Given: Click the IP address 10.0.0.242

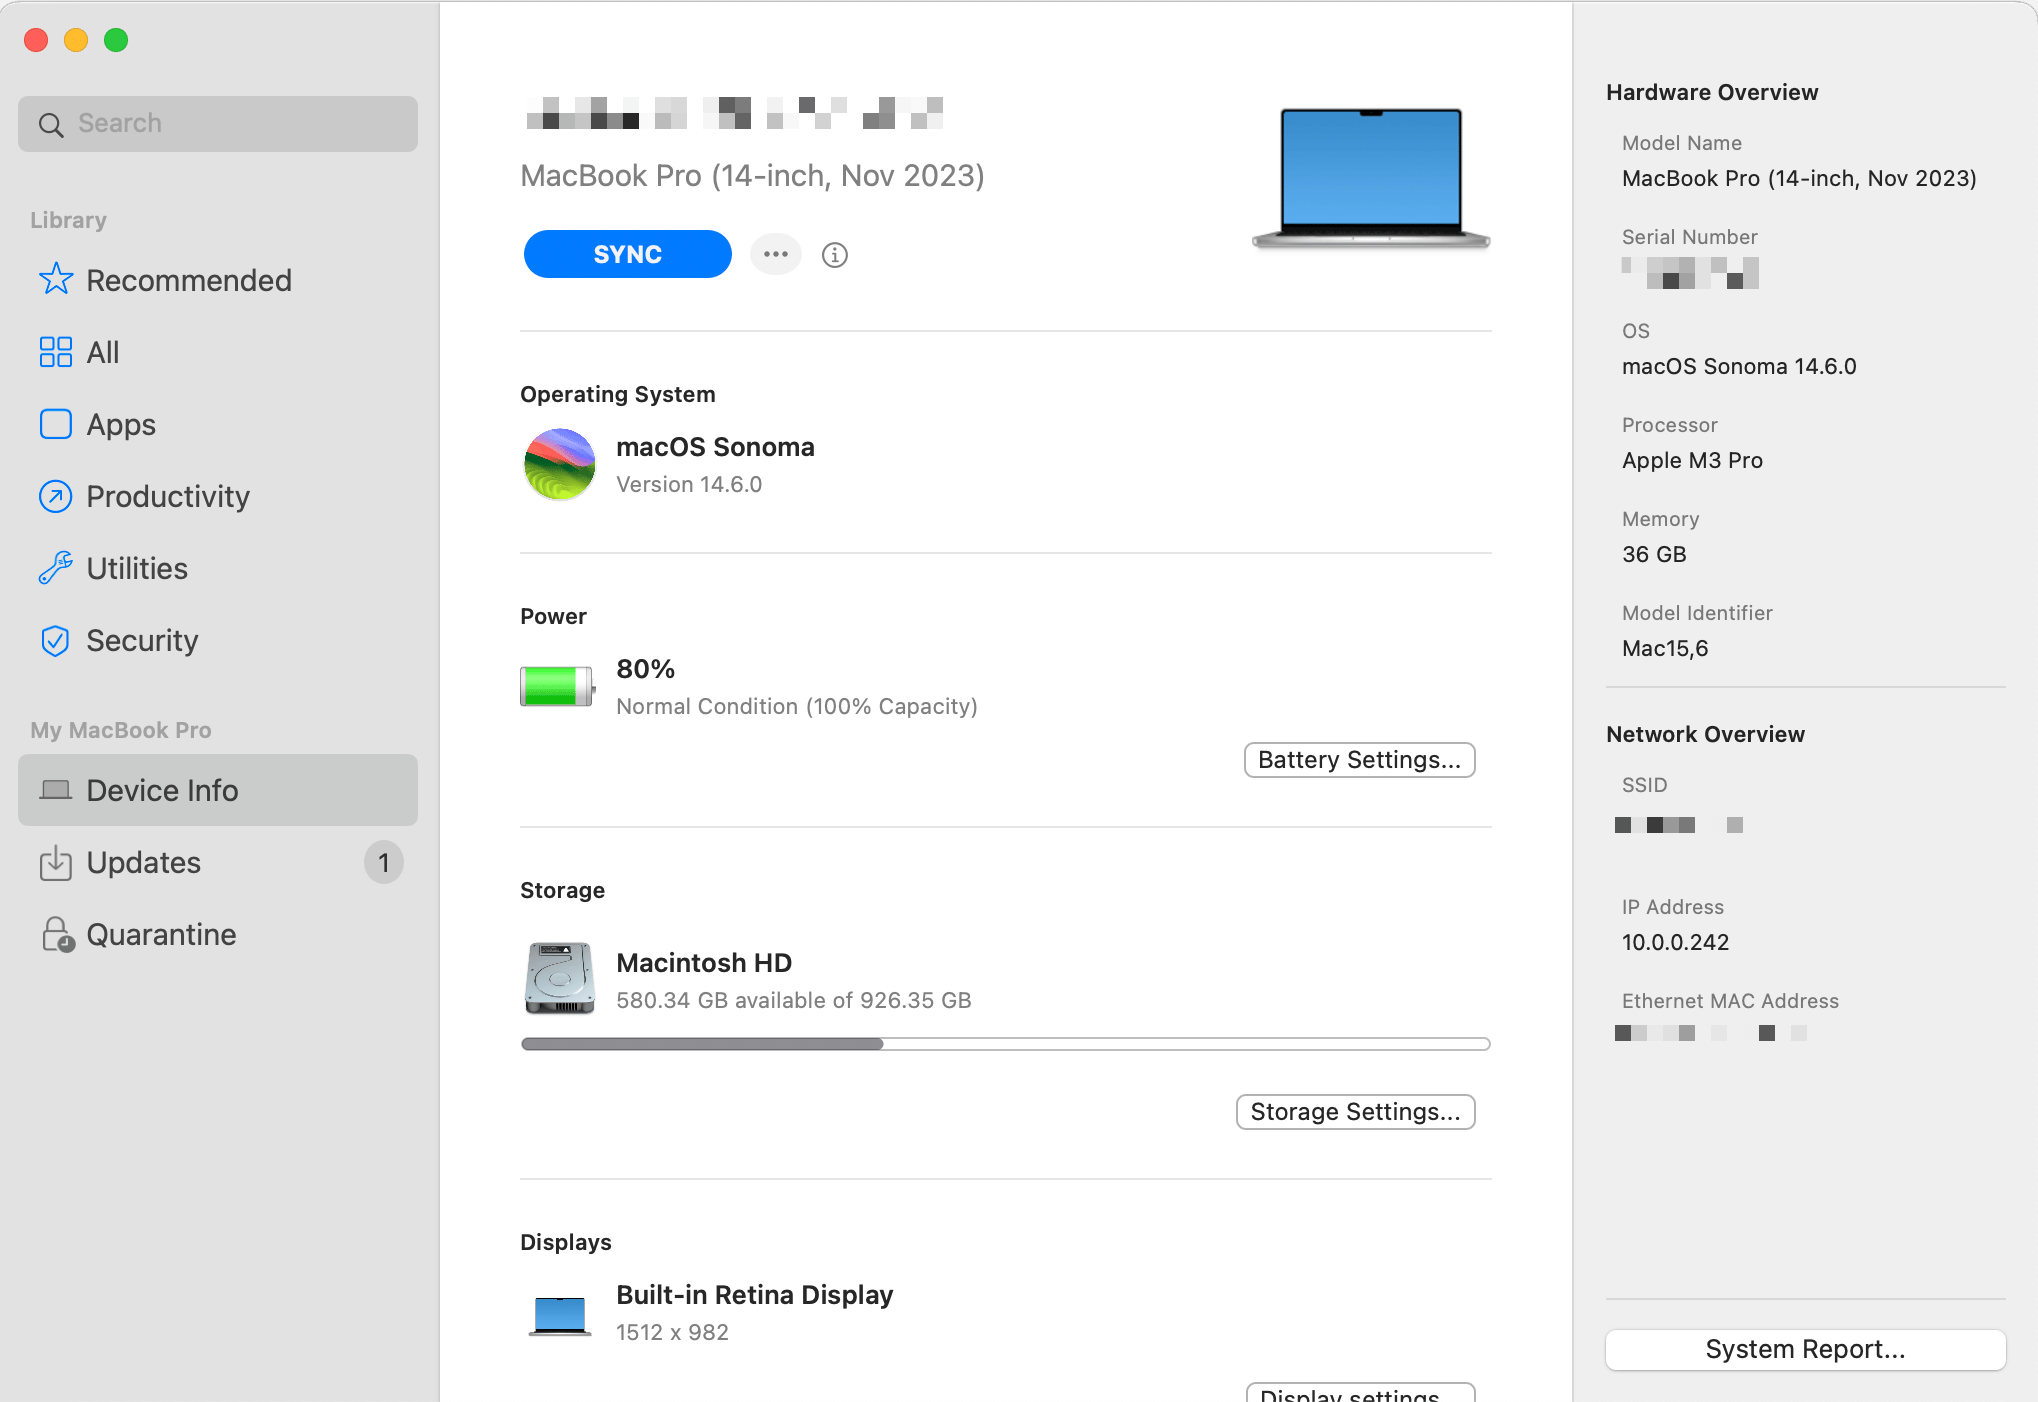Looking at the screenshot, I should 1676,942.
